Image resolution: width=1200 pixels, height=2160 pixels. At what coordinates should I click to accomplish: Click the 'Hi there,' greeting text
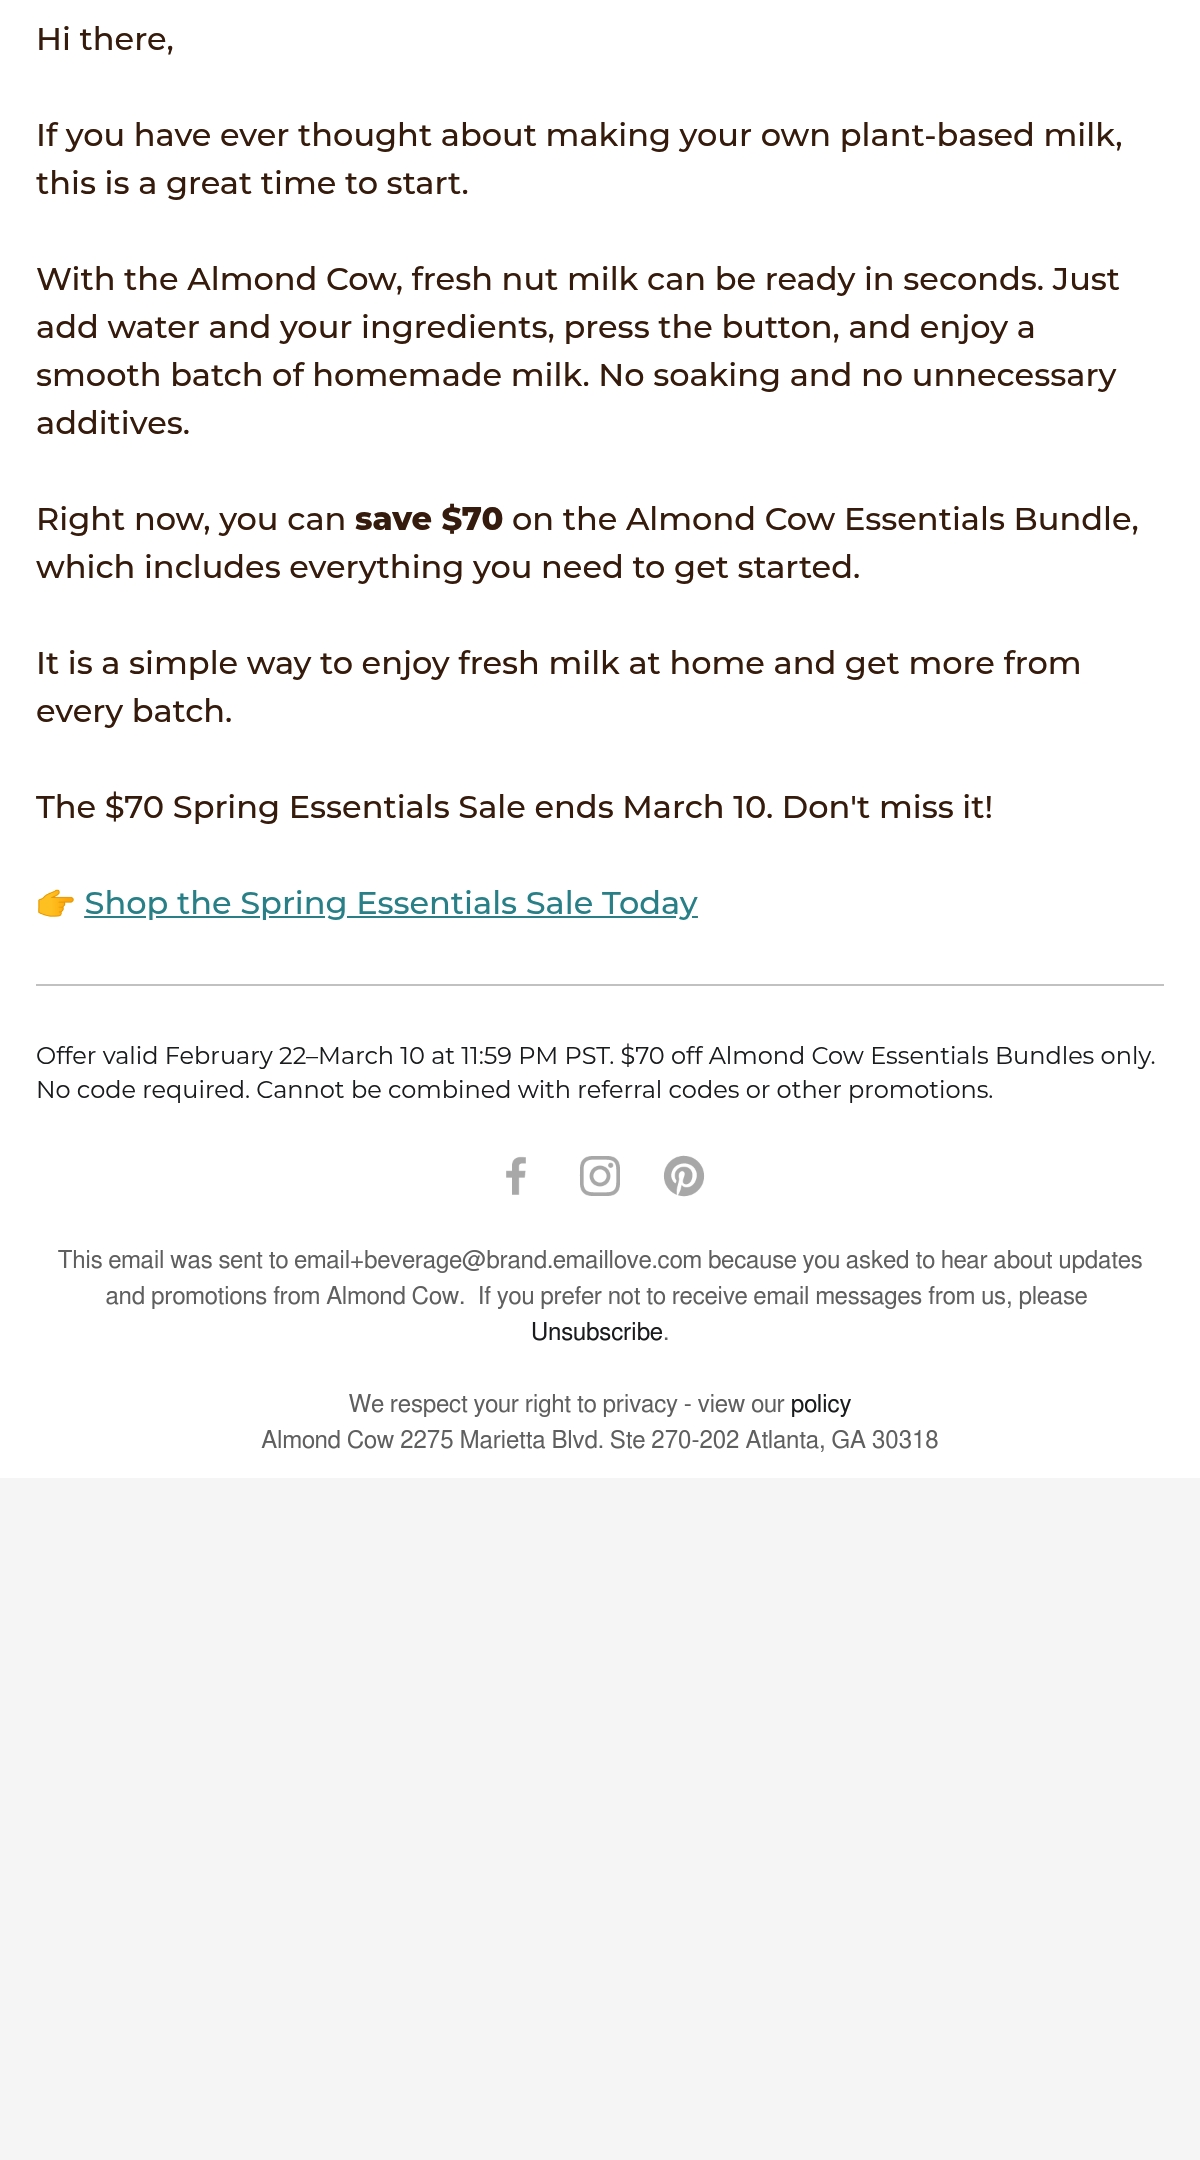coord(105,39)
